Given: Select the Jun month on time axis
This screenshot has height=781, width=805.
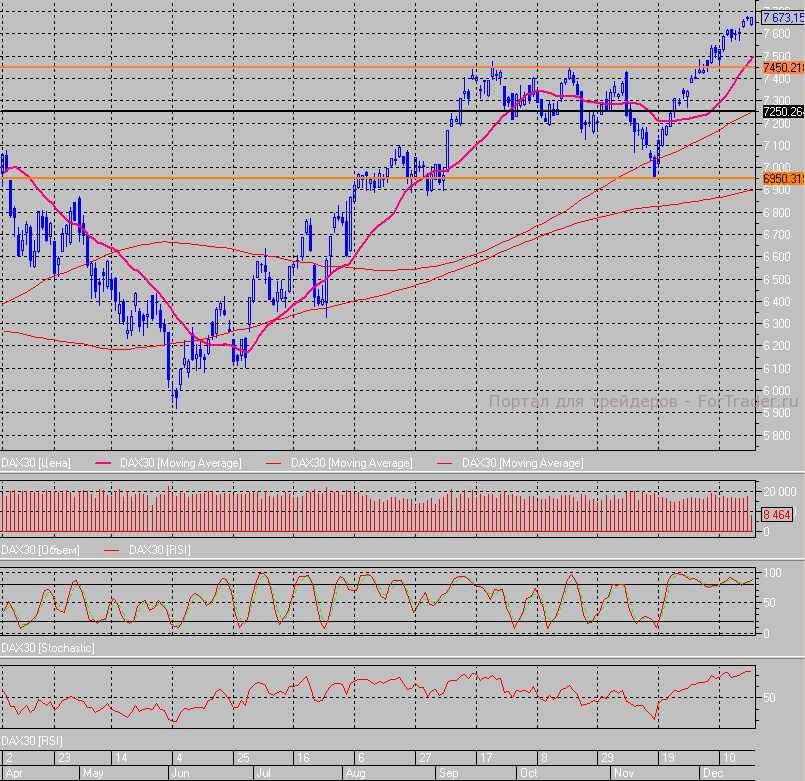Looking at the screenshot, I should pyautogui.click(x=180, y=773).
